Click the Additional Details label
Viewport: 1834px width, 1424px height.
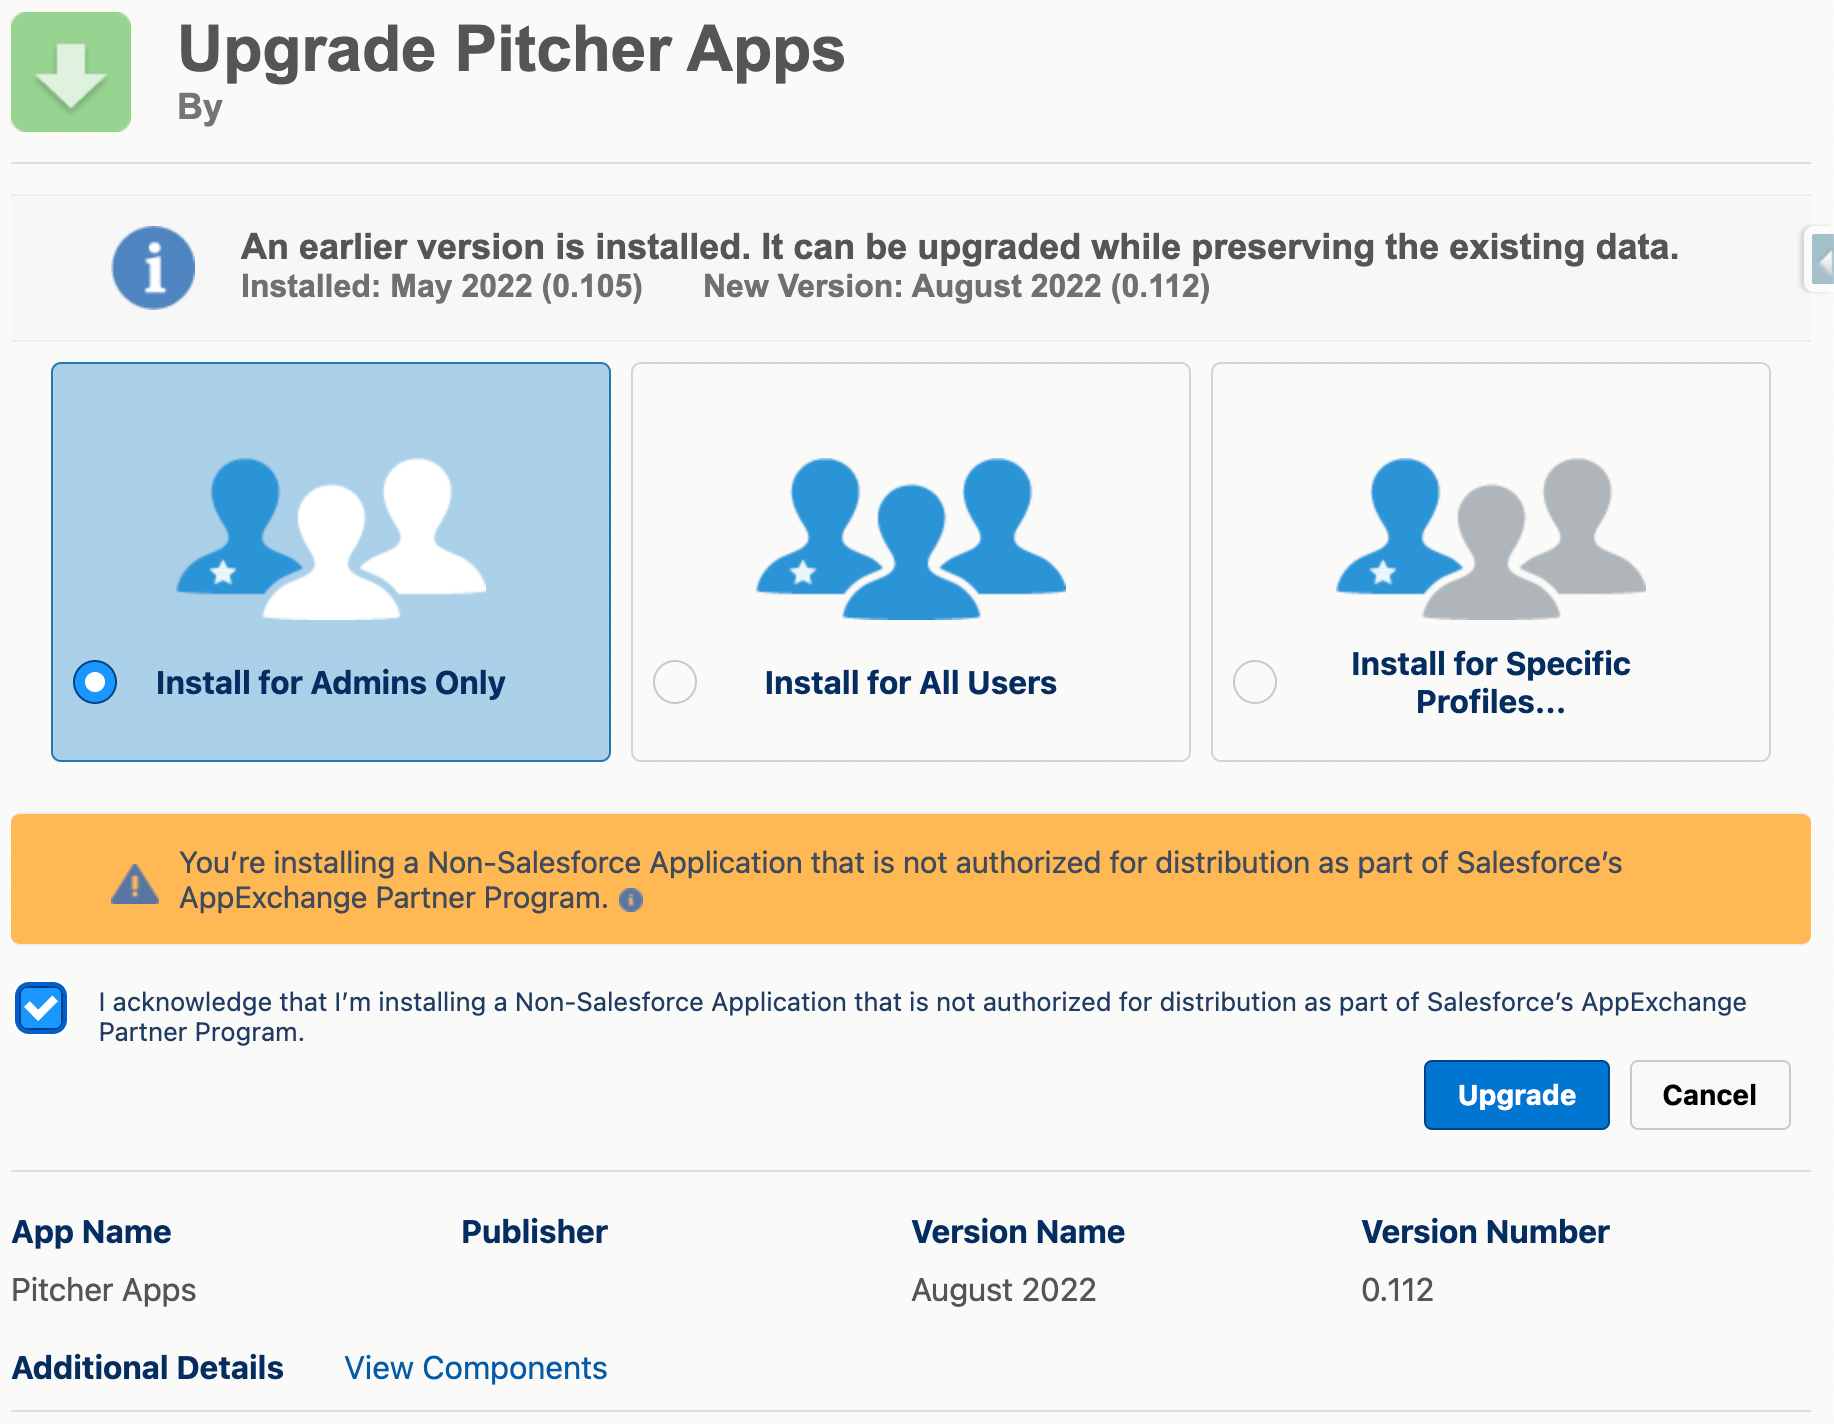148,1368
